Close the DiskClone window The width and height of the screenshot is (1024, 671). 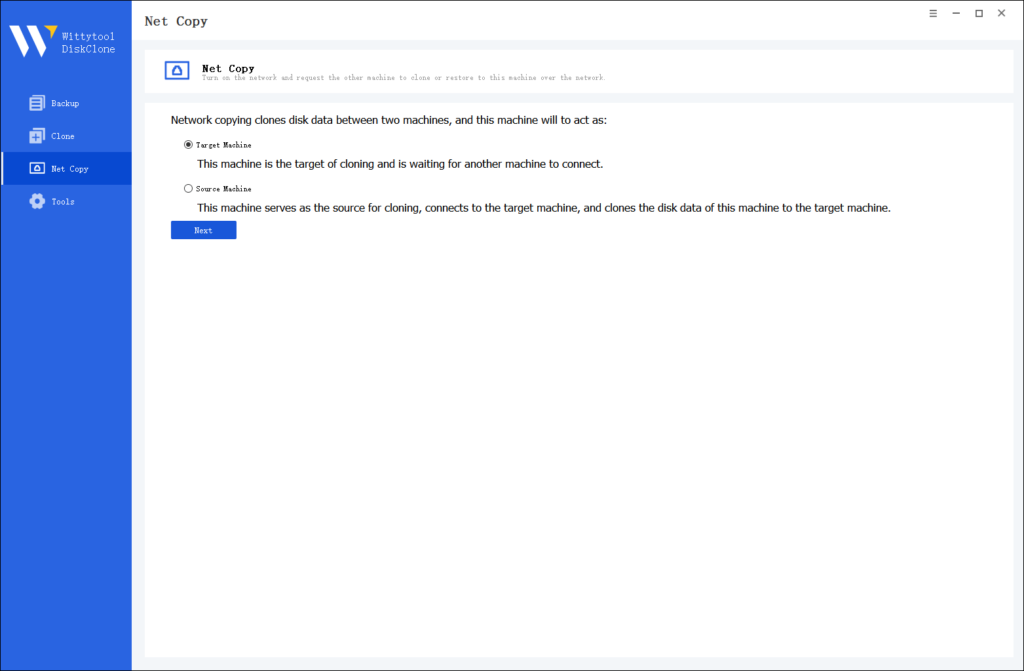(1002, 13)
